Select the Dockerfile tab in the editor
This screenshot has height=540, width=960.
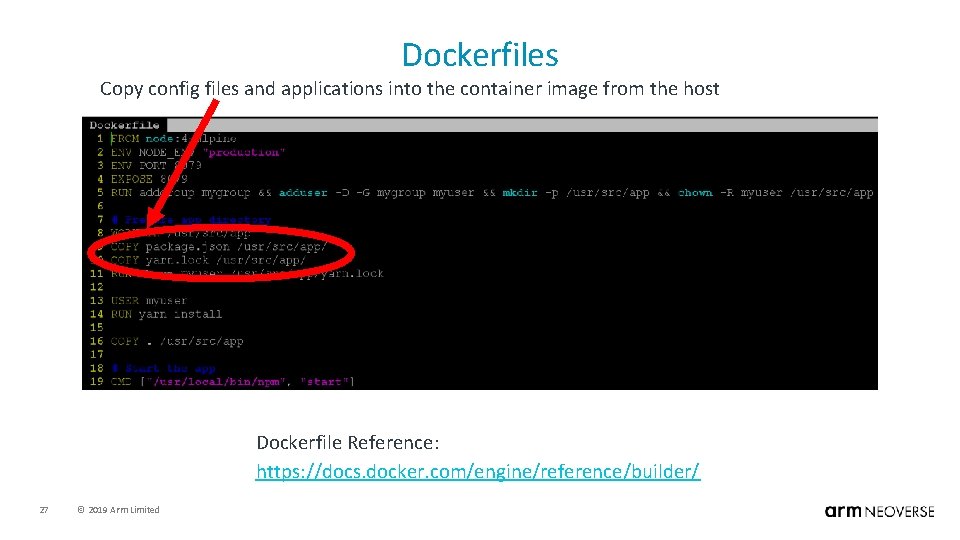[124, 125]
